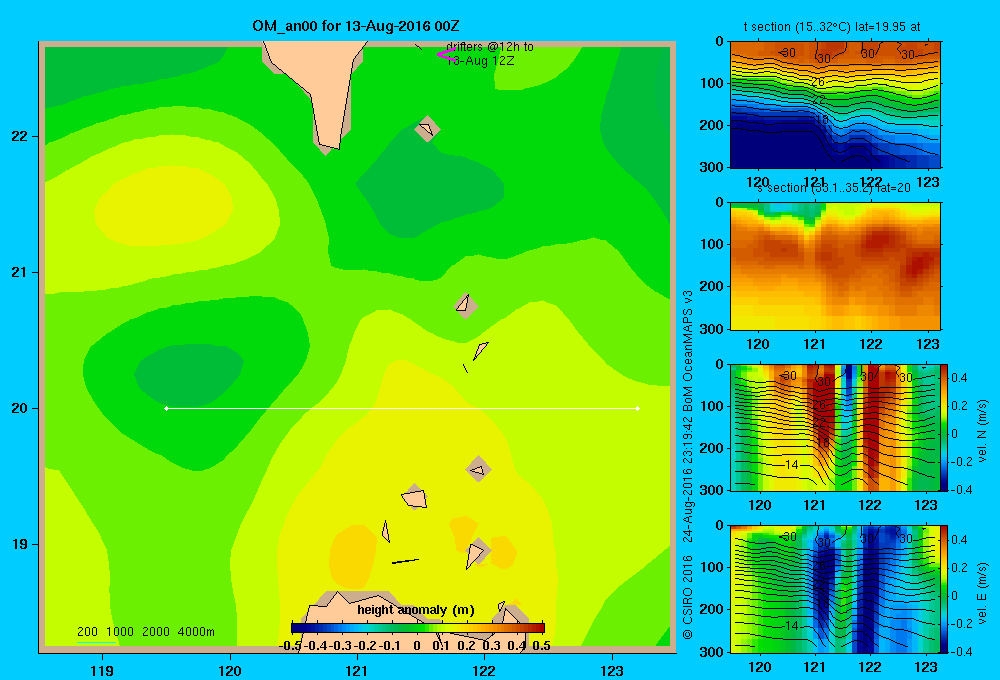Click longitude label 119 on main map
1000x680 pixels.
click(102, 670)
